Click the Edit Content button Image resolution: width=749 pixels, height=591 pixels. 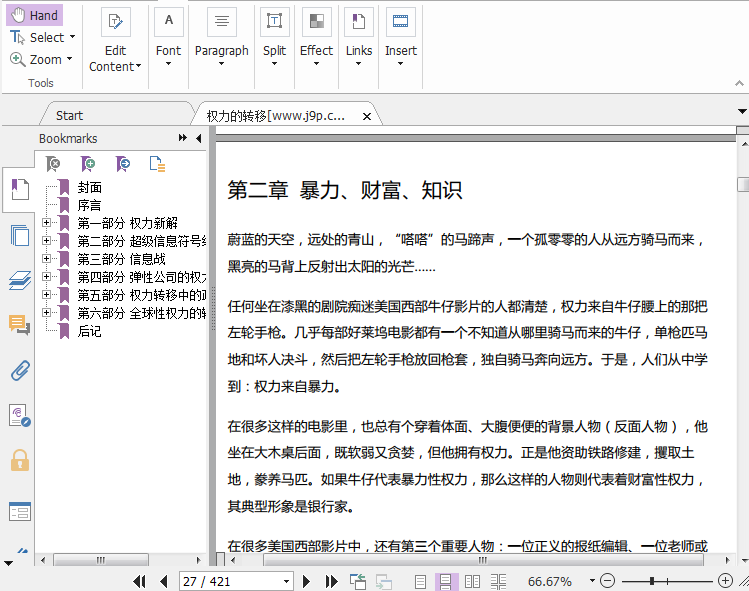[116, 42]
